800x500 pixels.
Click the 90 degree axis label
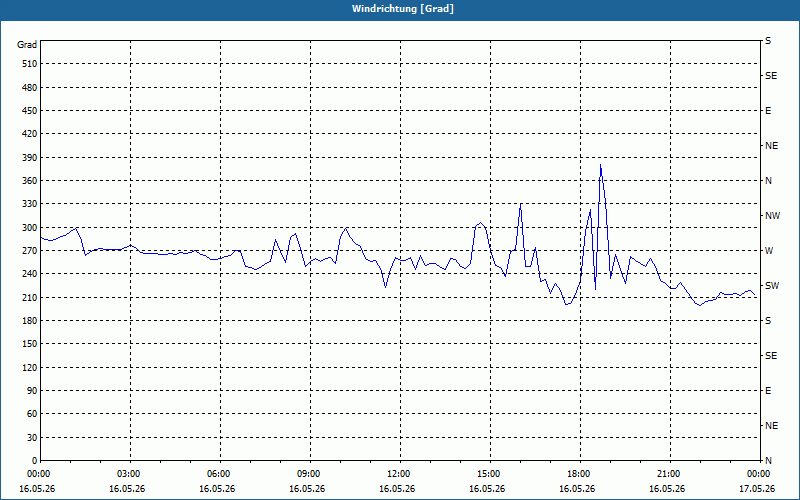(32, 391)
